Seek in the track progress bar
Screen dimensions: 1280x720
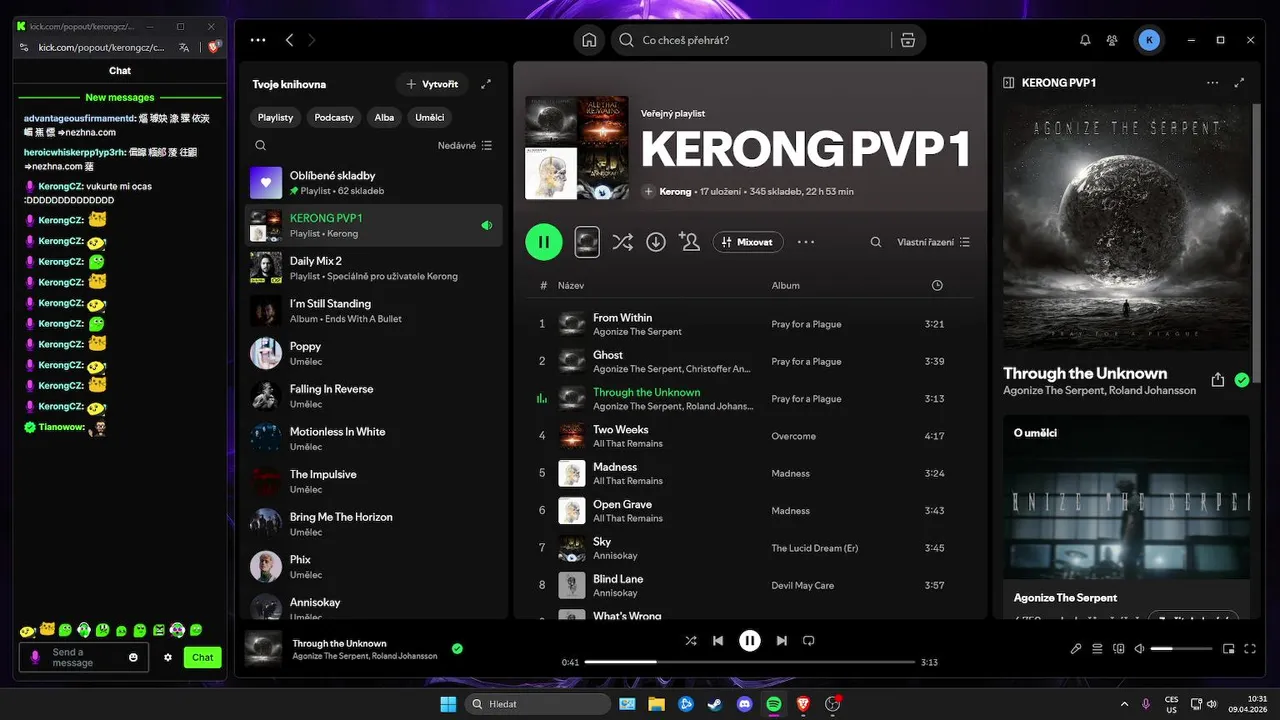pyautogui.click(x=750, y=662)
